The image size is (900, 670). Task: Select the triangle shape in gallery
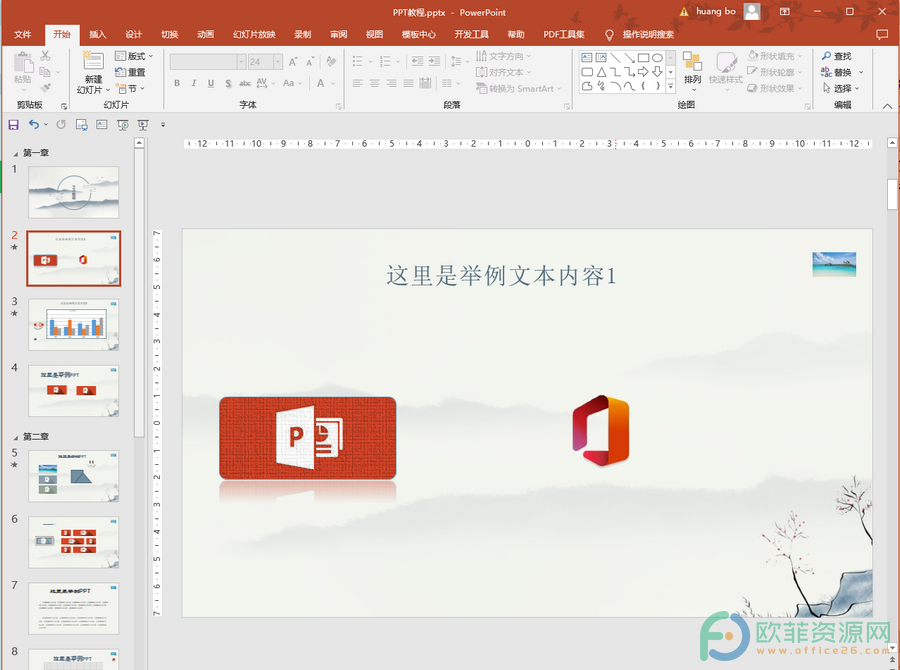point(601,72)
